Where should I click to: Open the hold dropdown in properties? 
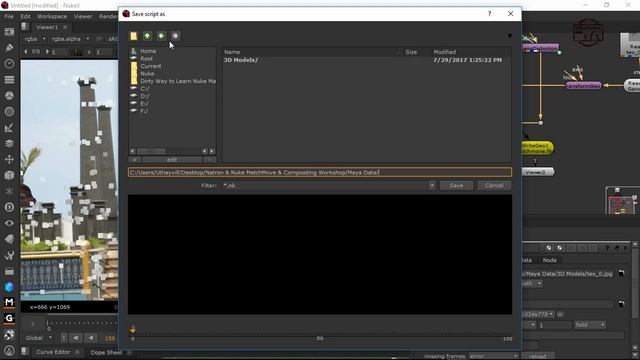pos(589,325)
